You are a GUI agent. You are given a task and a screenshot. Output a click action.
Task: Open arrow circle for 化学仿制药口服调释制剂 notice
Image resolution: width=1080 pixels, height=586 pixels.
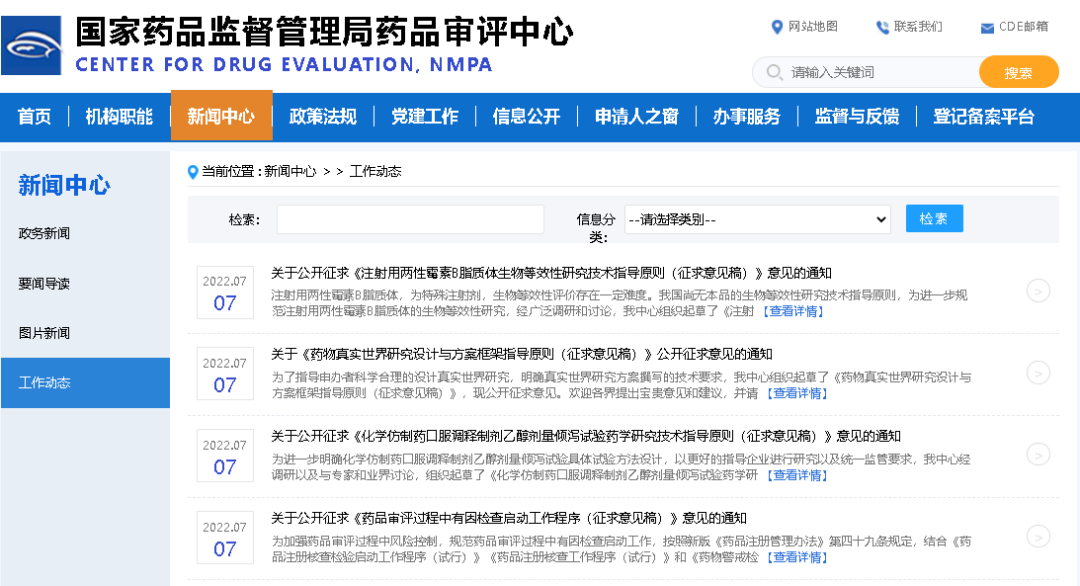1038,454
